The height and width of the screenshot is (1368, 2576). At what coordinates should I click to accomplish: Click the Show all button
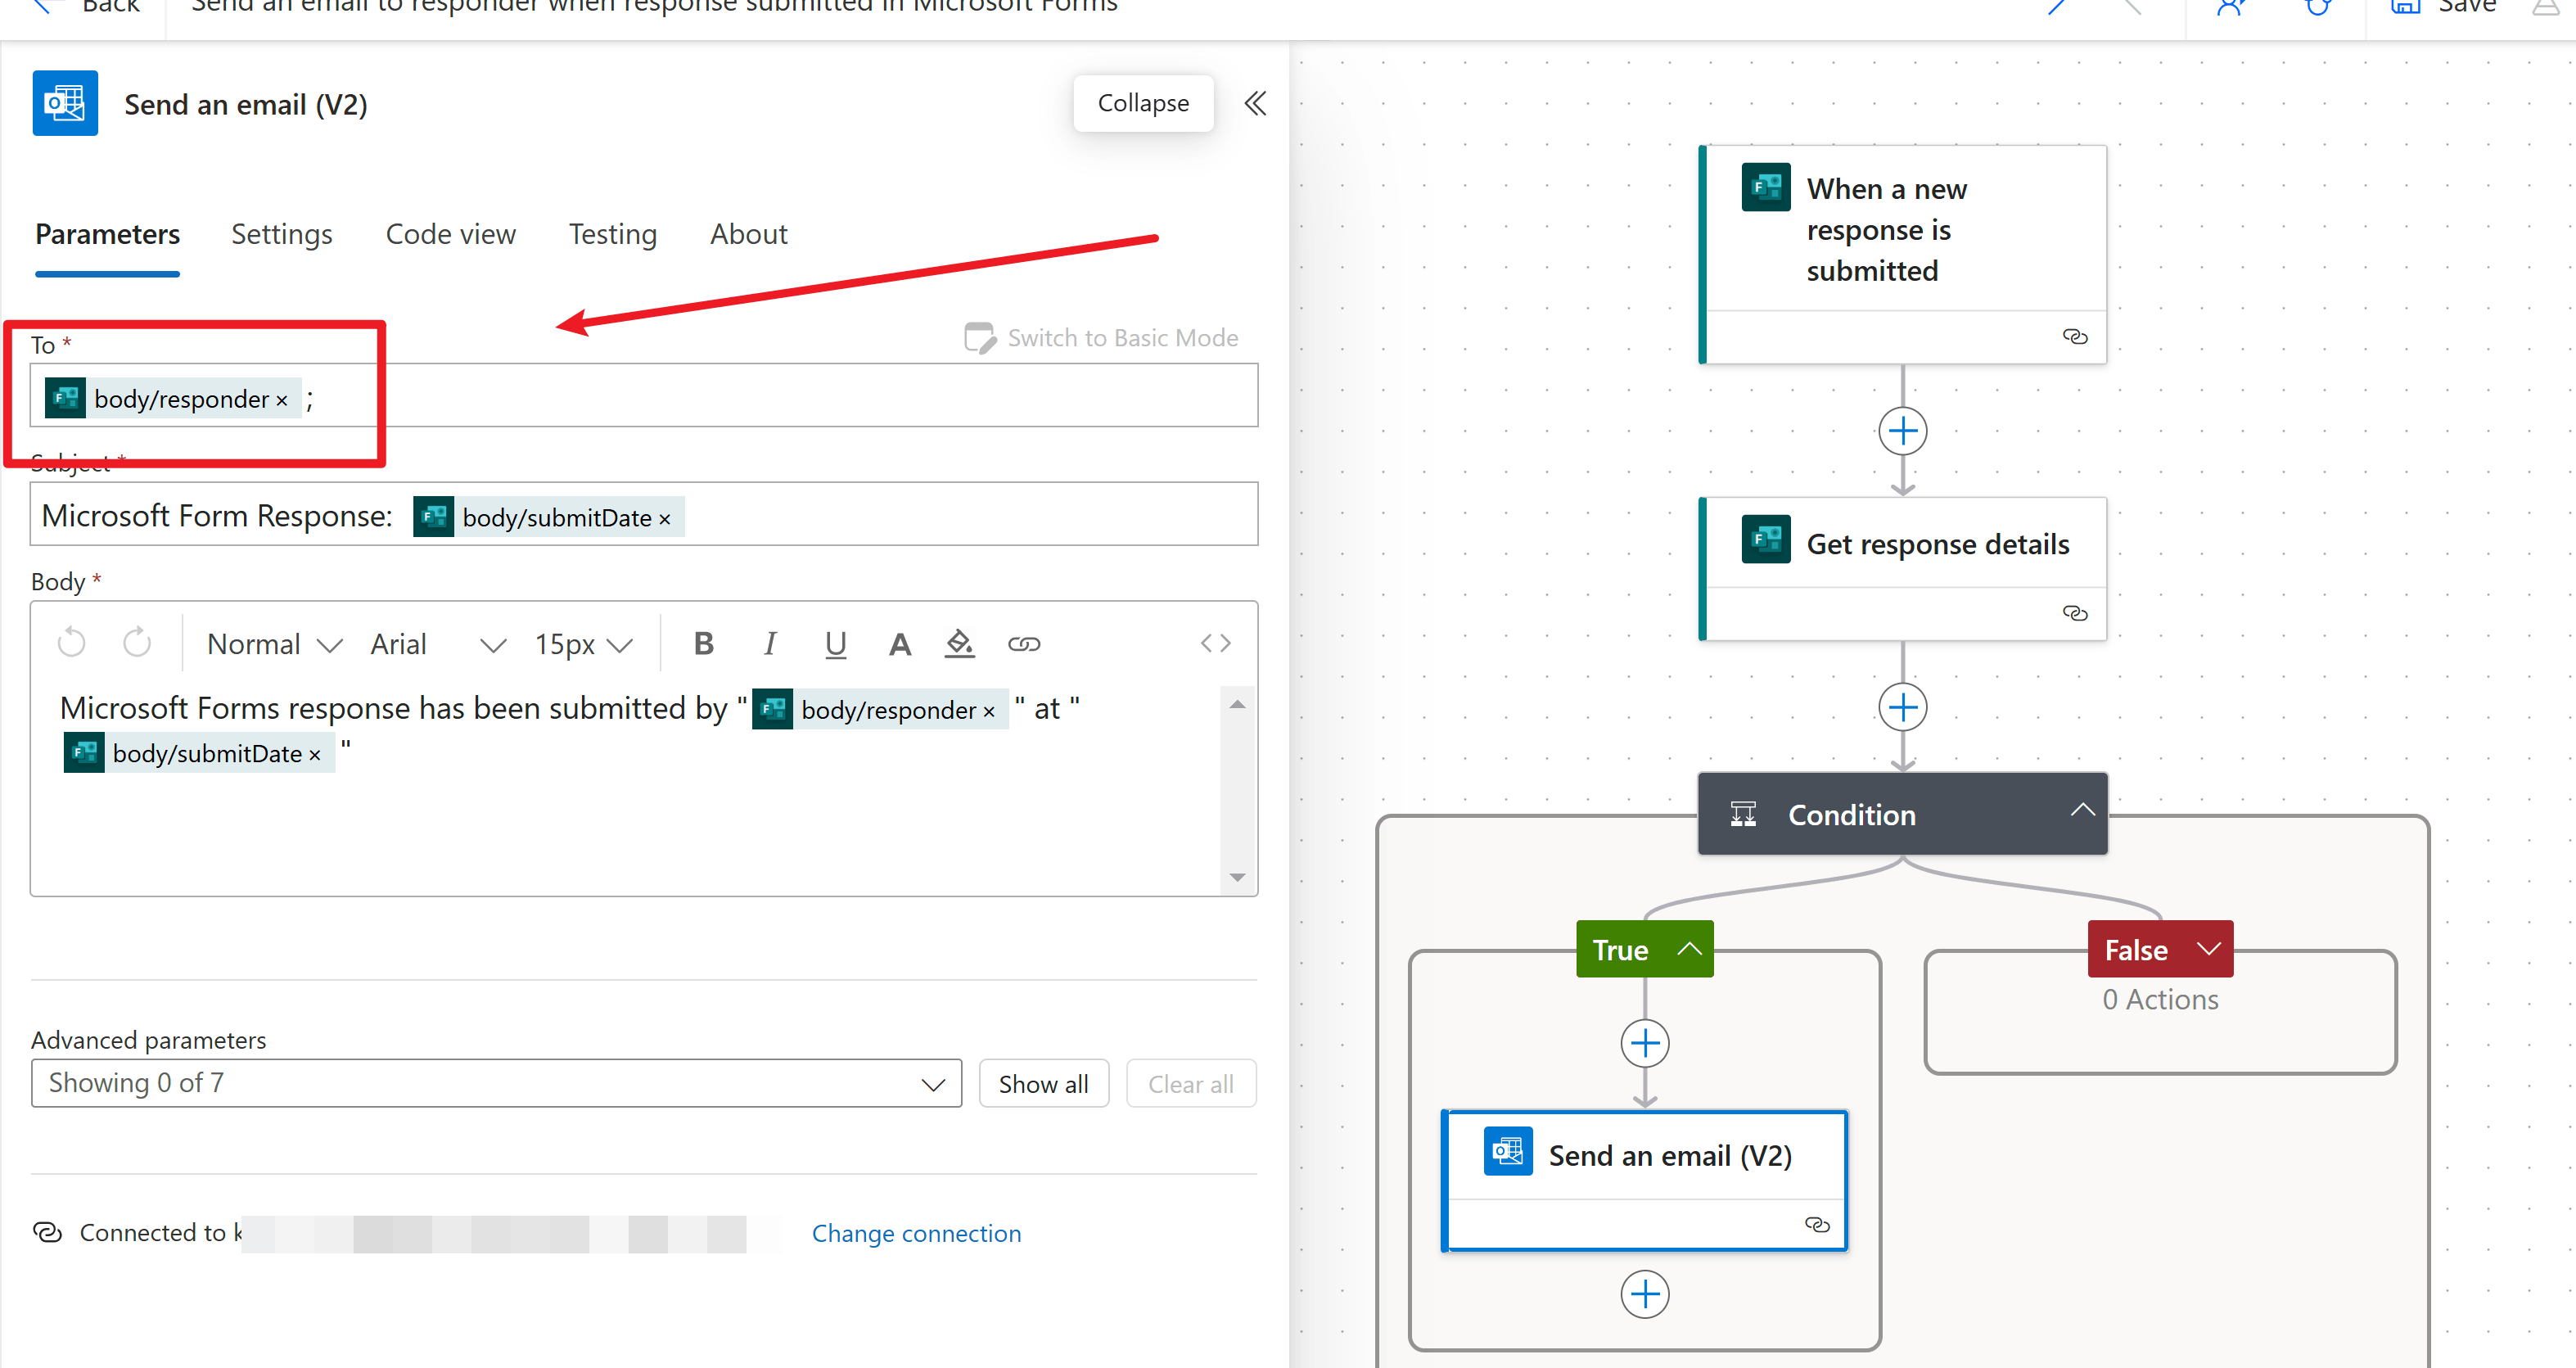point(1043,1084)
